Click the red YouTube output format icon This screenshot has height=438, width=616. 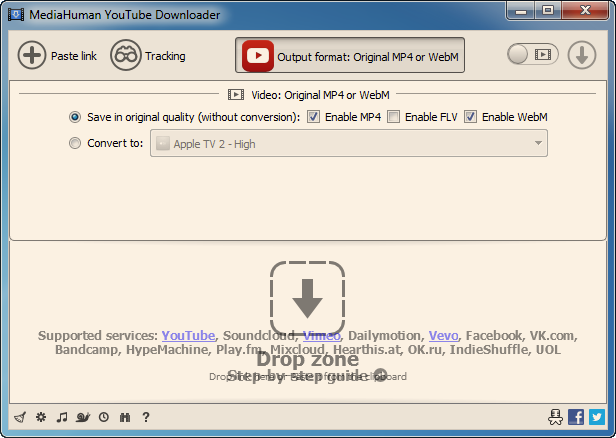(x=258, y=56)
